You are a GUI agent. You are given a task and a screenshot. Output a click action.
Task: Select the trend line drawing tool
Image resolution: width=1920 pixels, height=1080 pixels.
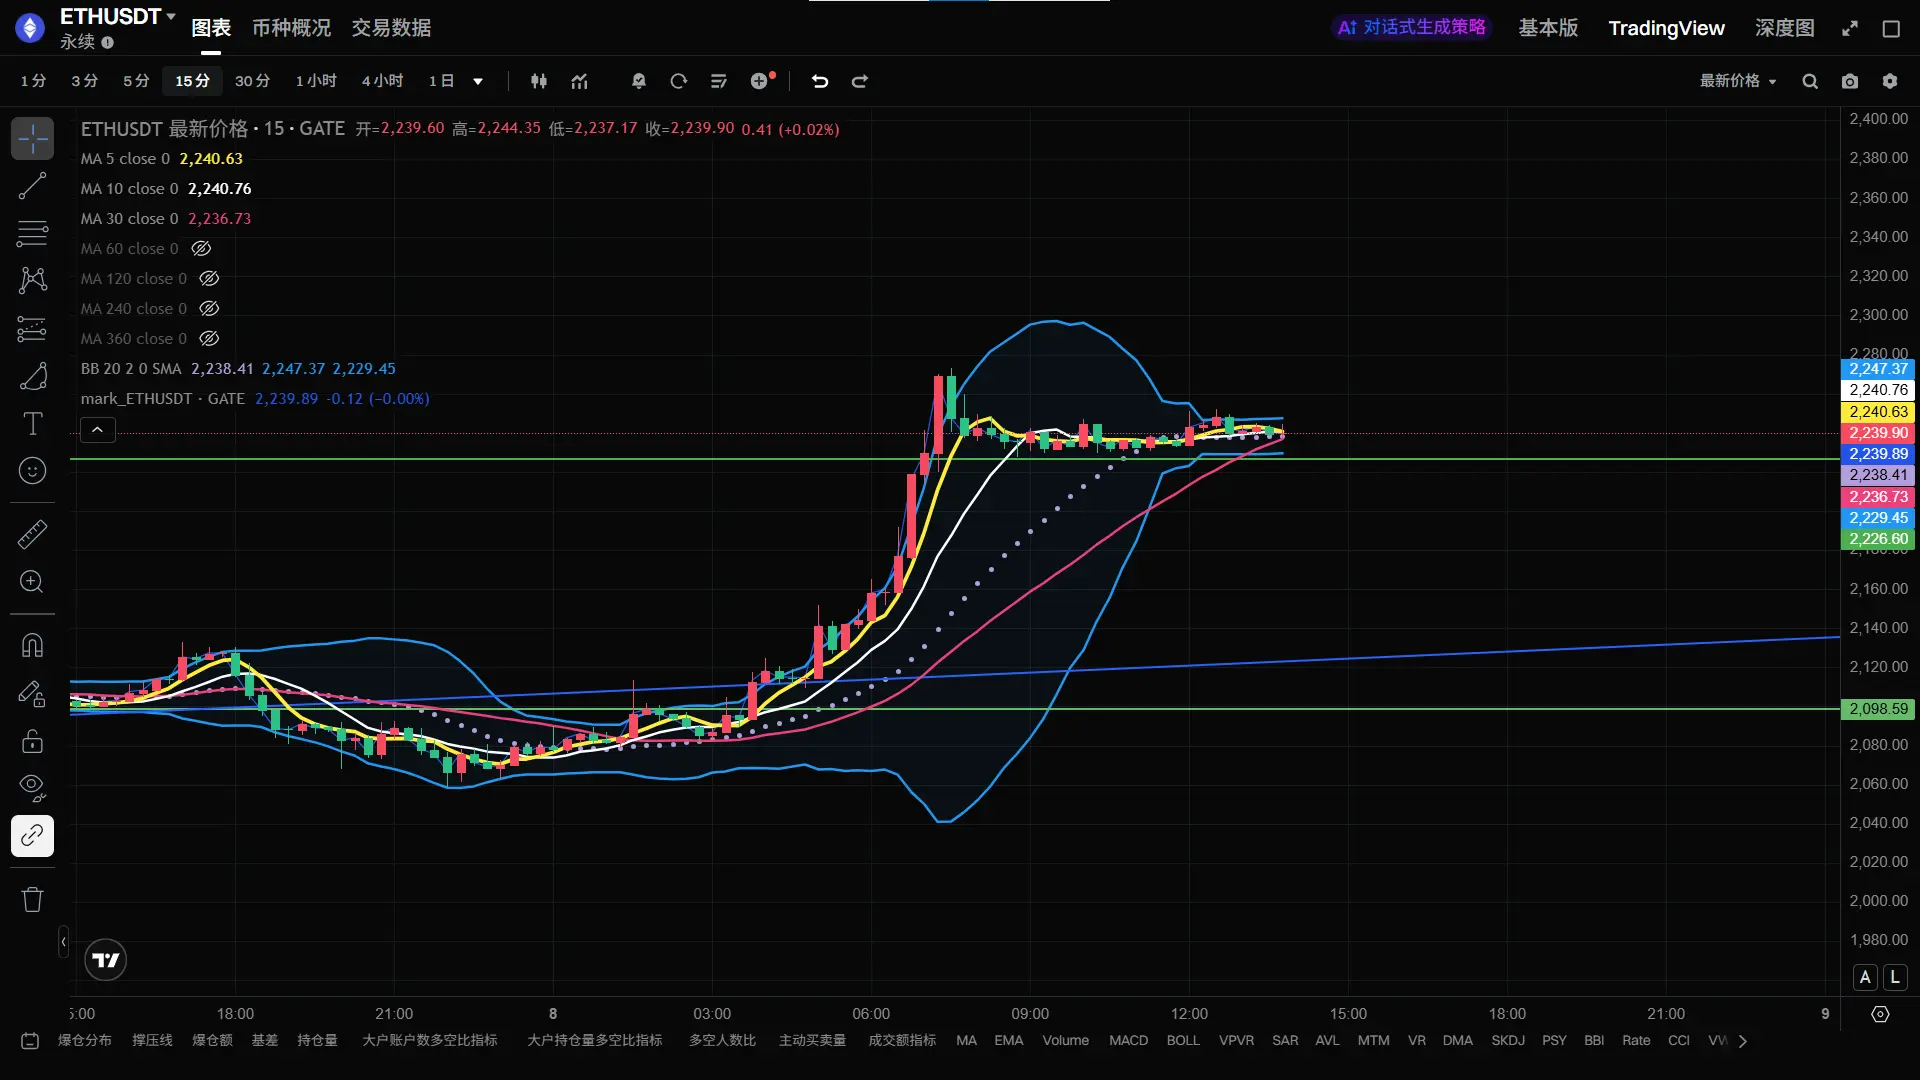click(x=32, y=186)
